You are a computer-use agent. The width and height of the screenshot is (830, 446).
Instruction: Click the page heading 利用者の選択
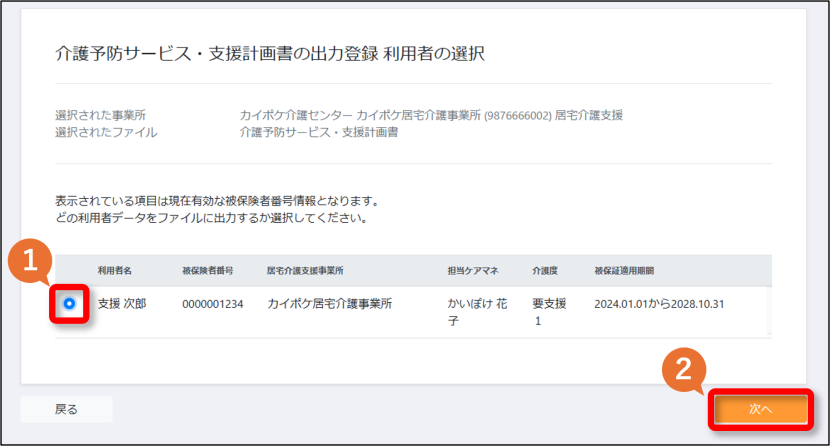coord(434,53)
